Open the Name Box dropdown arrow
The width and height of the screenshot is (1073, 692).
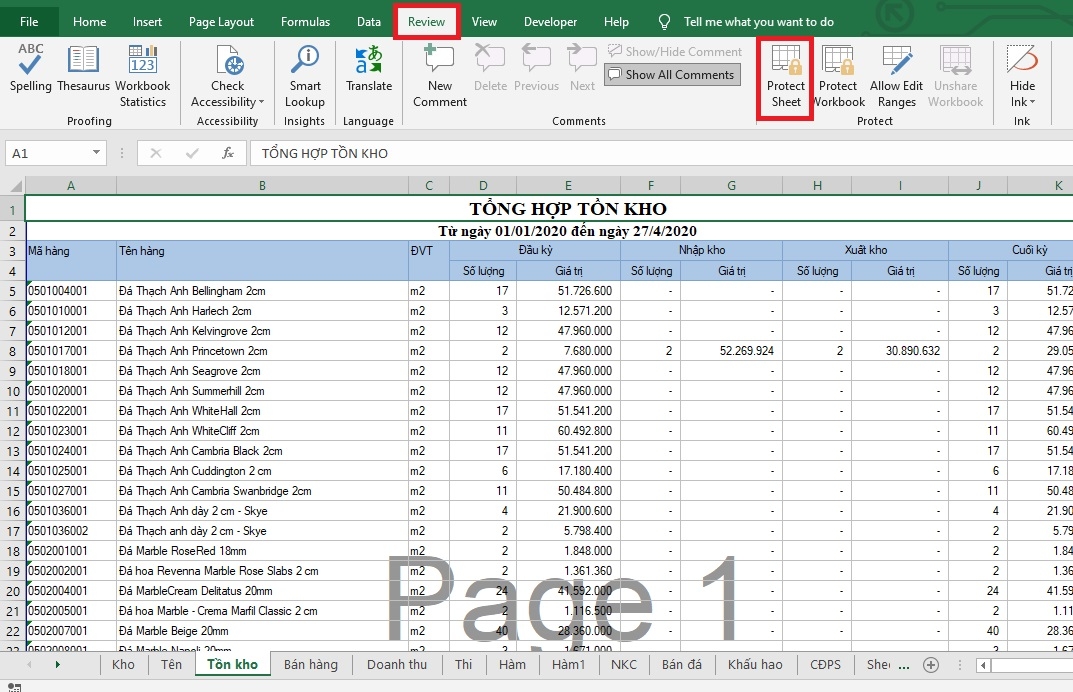97,153
